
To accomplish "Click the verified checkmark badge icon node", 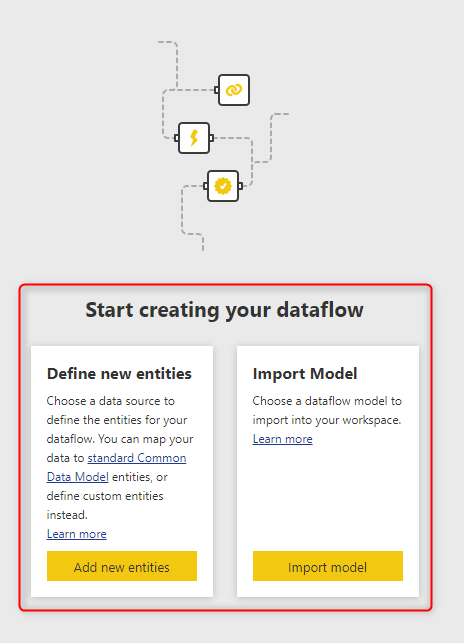I will point(223,186).
